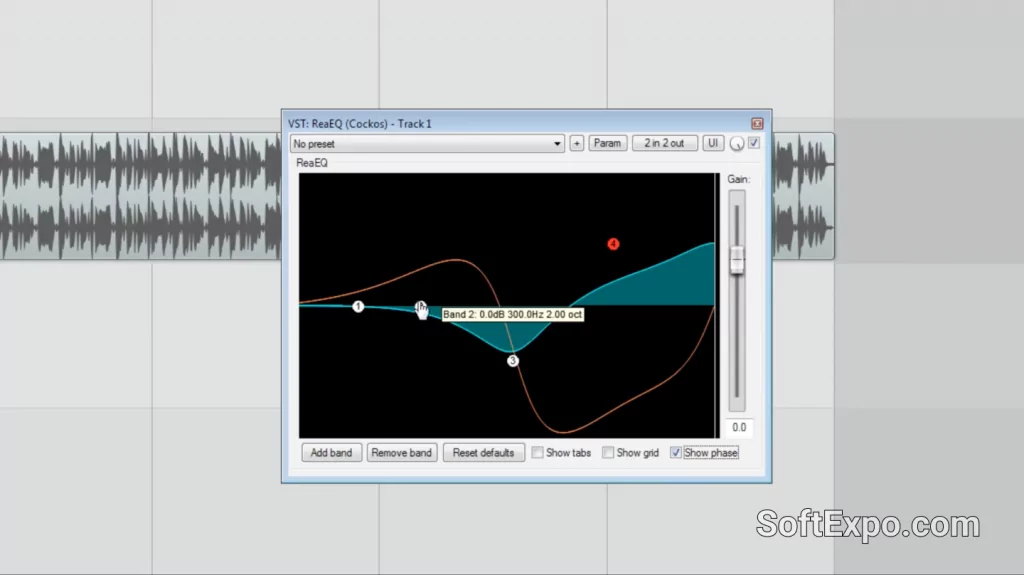Select the red band 4 handle
Image resolution: width=1024 pixels, height=575 pixels.
[x=614, y=244]
